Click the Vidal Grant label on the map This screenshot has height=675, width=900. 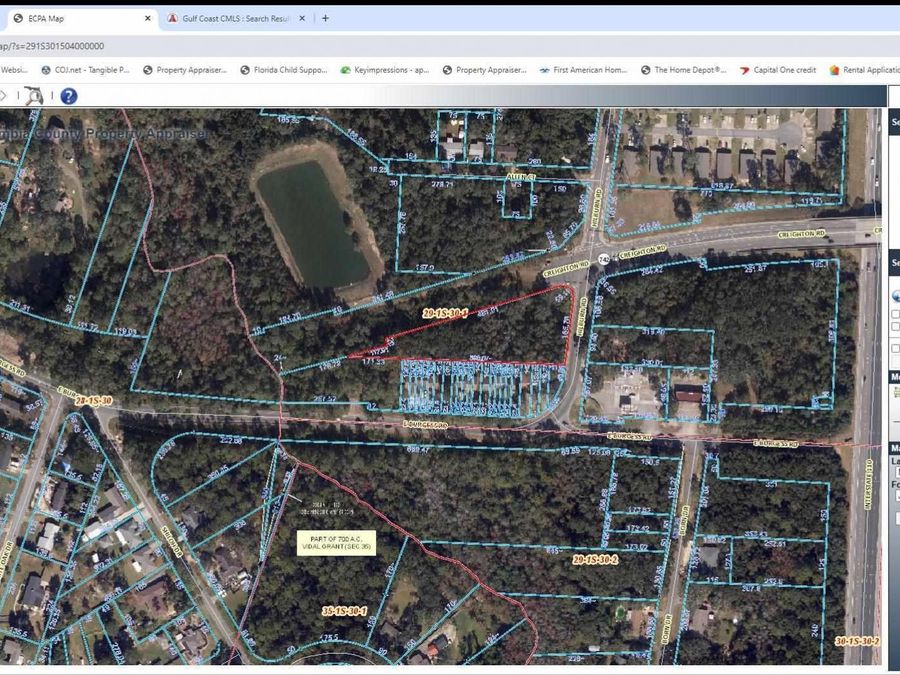(x=335, y=543)
